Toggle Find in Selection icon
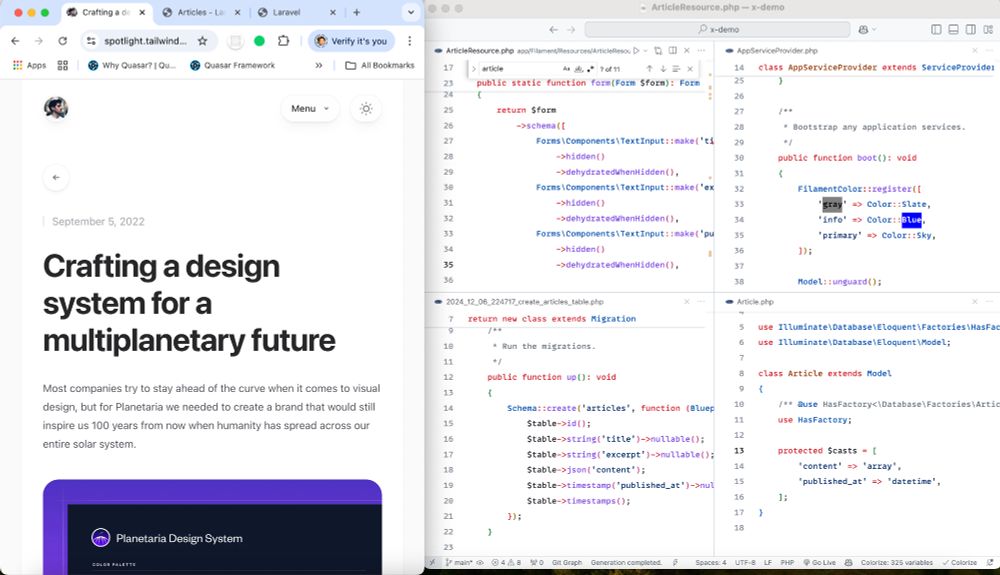1000x575 pixels. point(676,68)
